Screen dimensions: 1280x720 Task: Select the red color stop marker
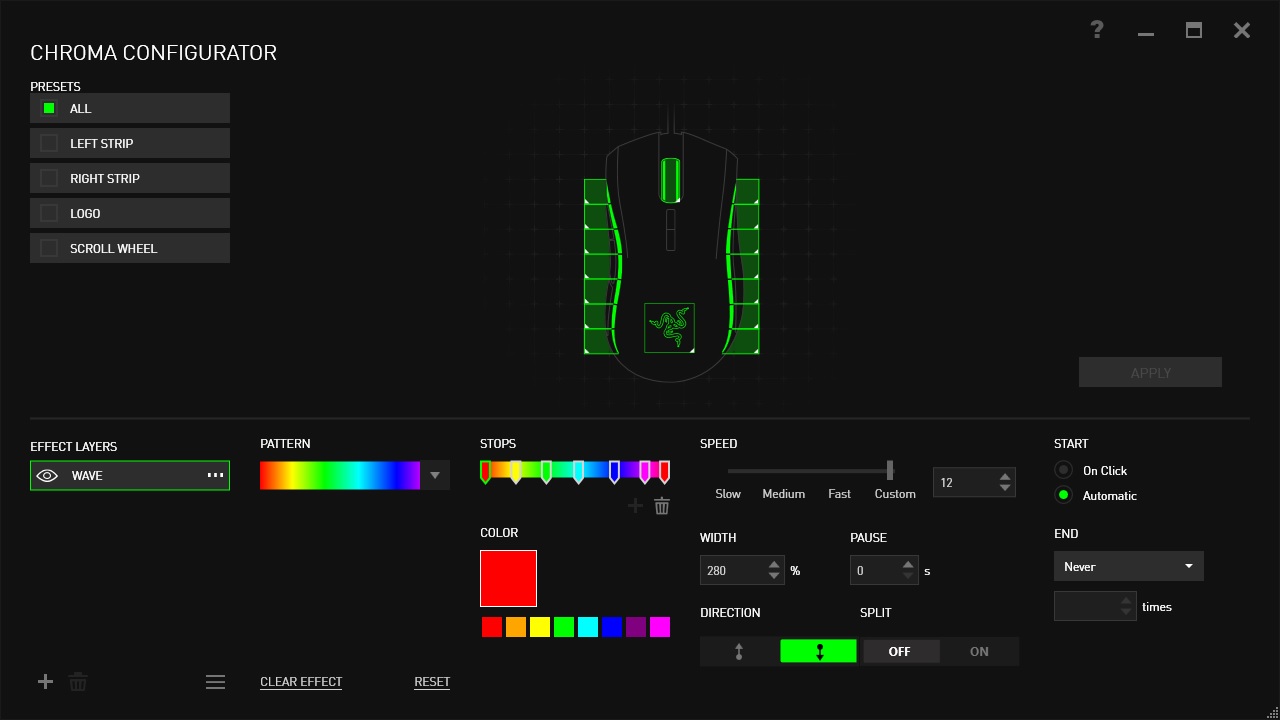point(485,472)
